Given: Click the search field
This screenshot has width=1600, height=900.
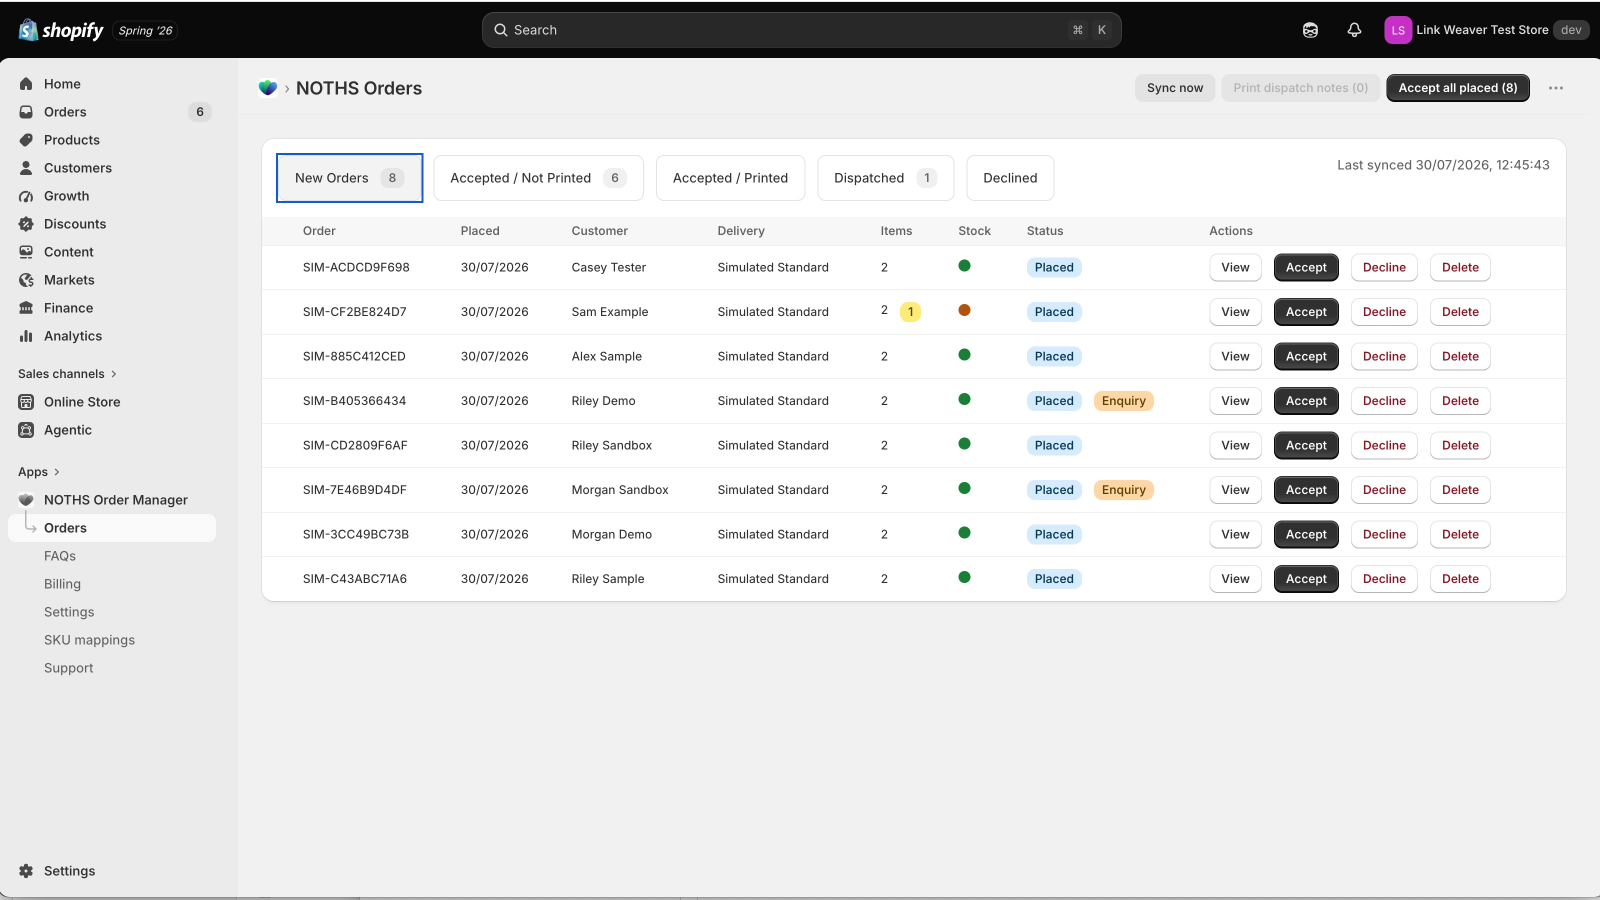Looking at the screenshot, I should 801,30.
